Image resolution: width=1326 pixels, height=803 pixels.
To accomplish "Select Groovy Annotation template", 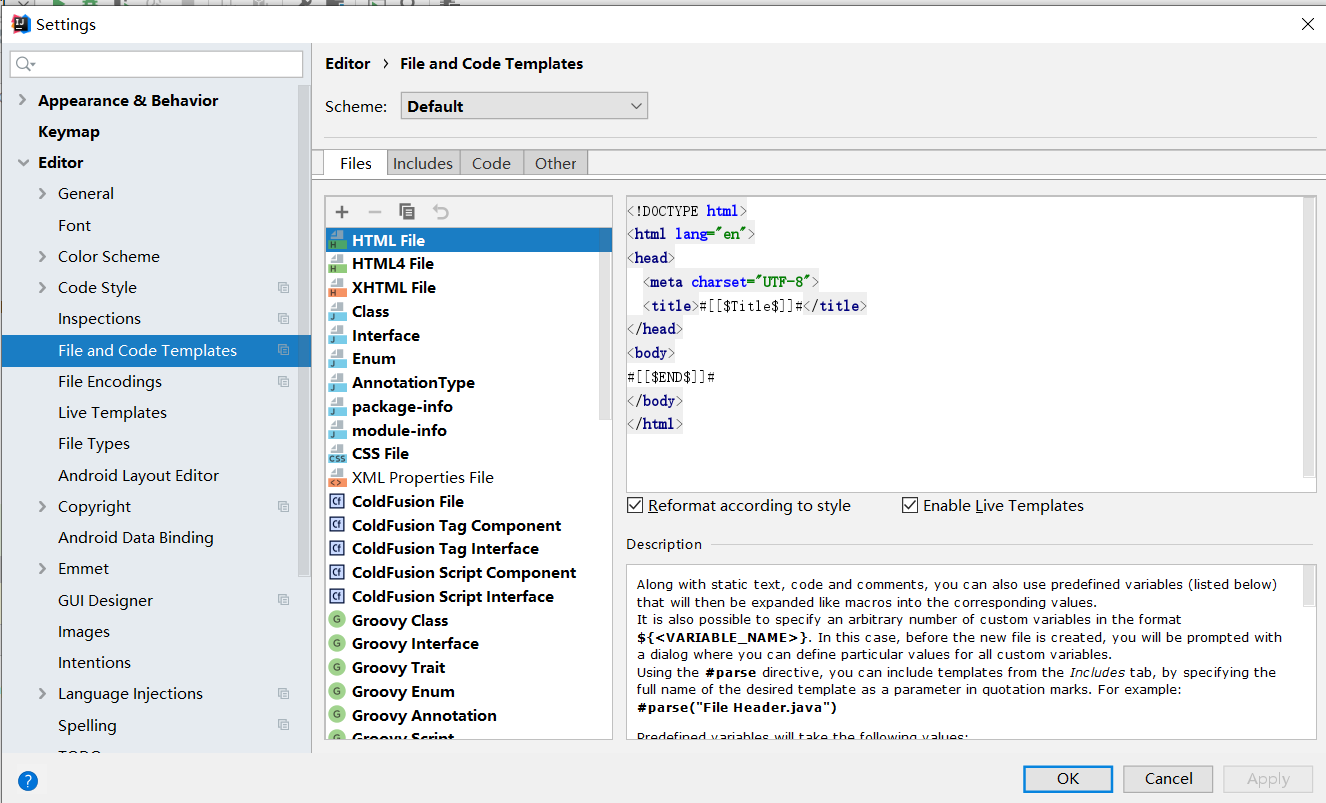I will [424, 716].
